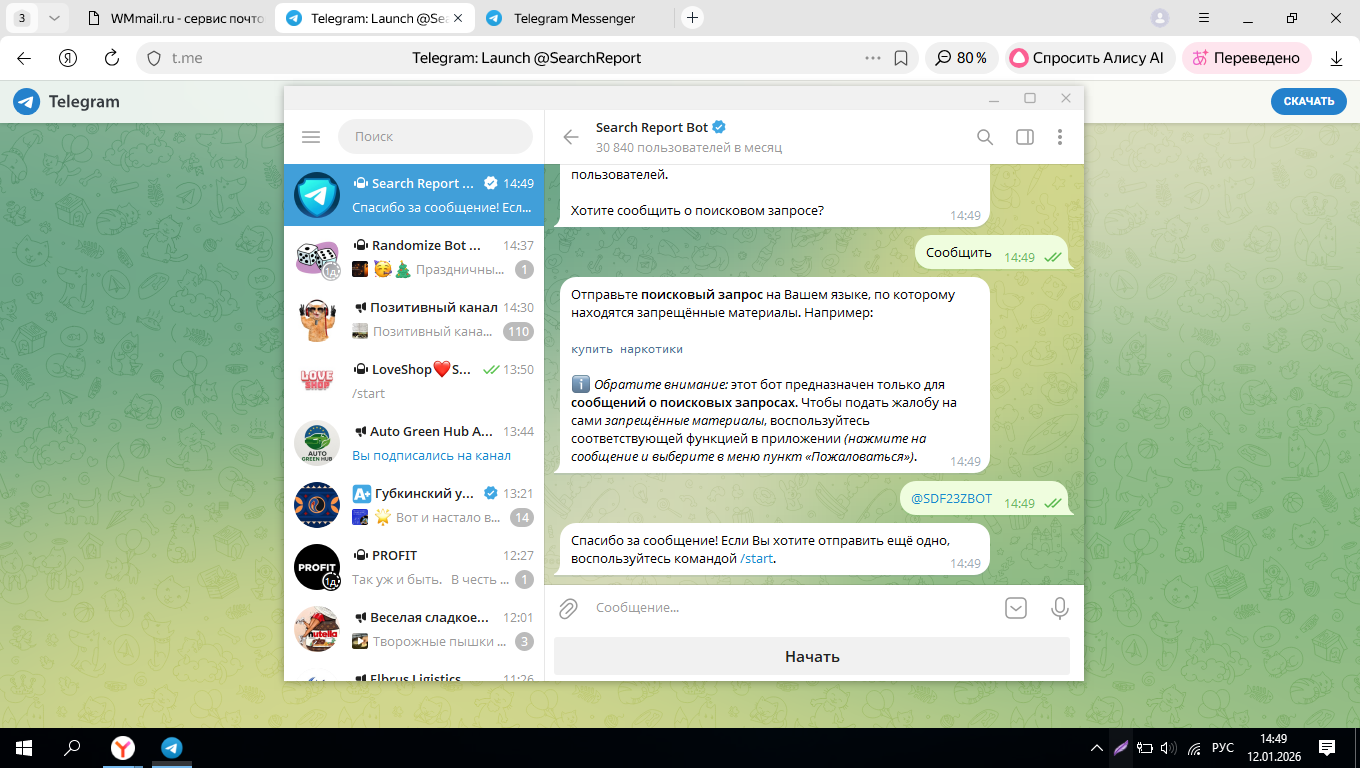
Task: Open the browser profile avatar icon
Action: tap(1160, 18)
